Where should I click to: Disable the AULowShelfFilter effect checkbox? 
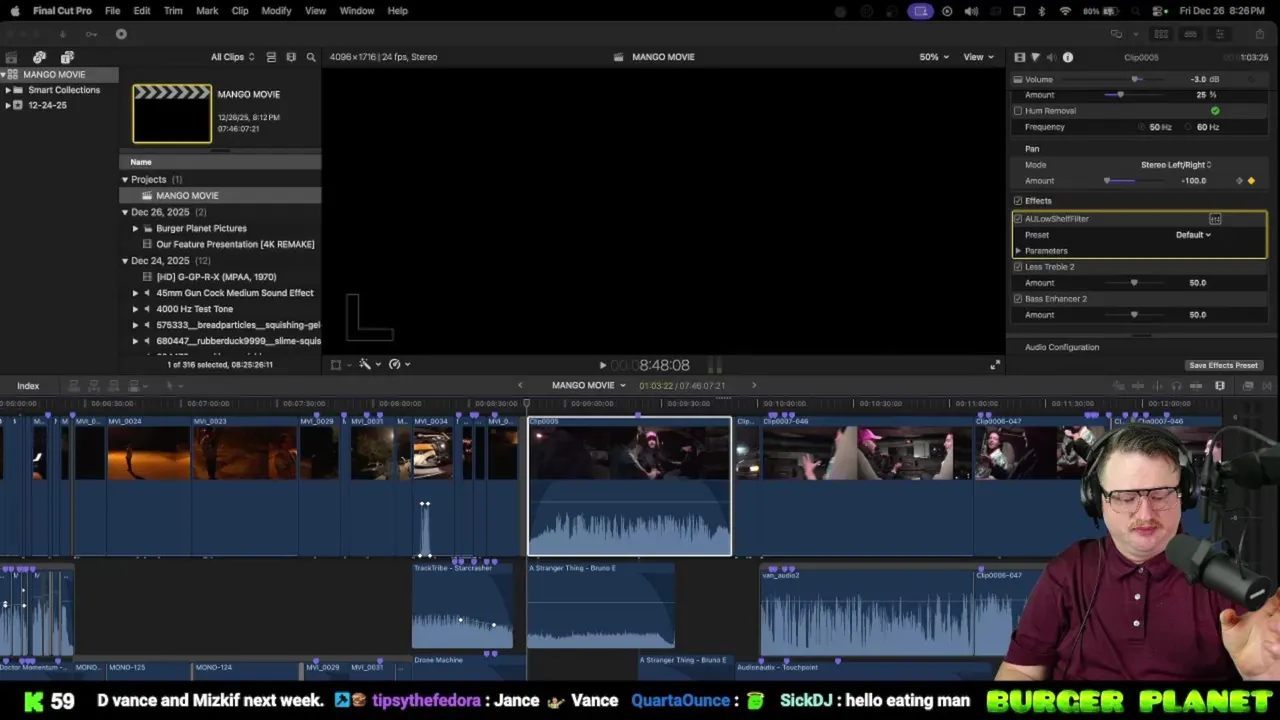[1018, 219]
